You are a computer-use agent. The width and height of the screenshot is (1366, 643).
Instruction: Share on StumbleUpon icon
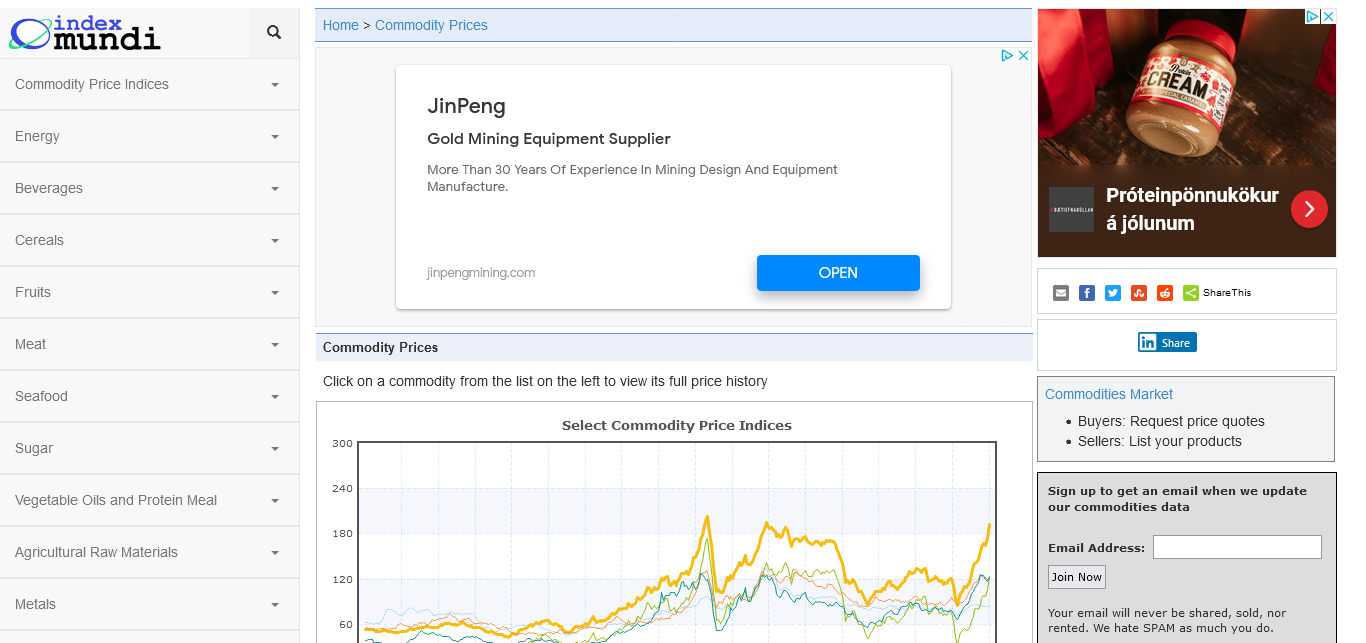pyautogui.click(x=1139, y=293)
